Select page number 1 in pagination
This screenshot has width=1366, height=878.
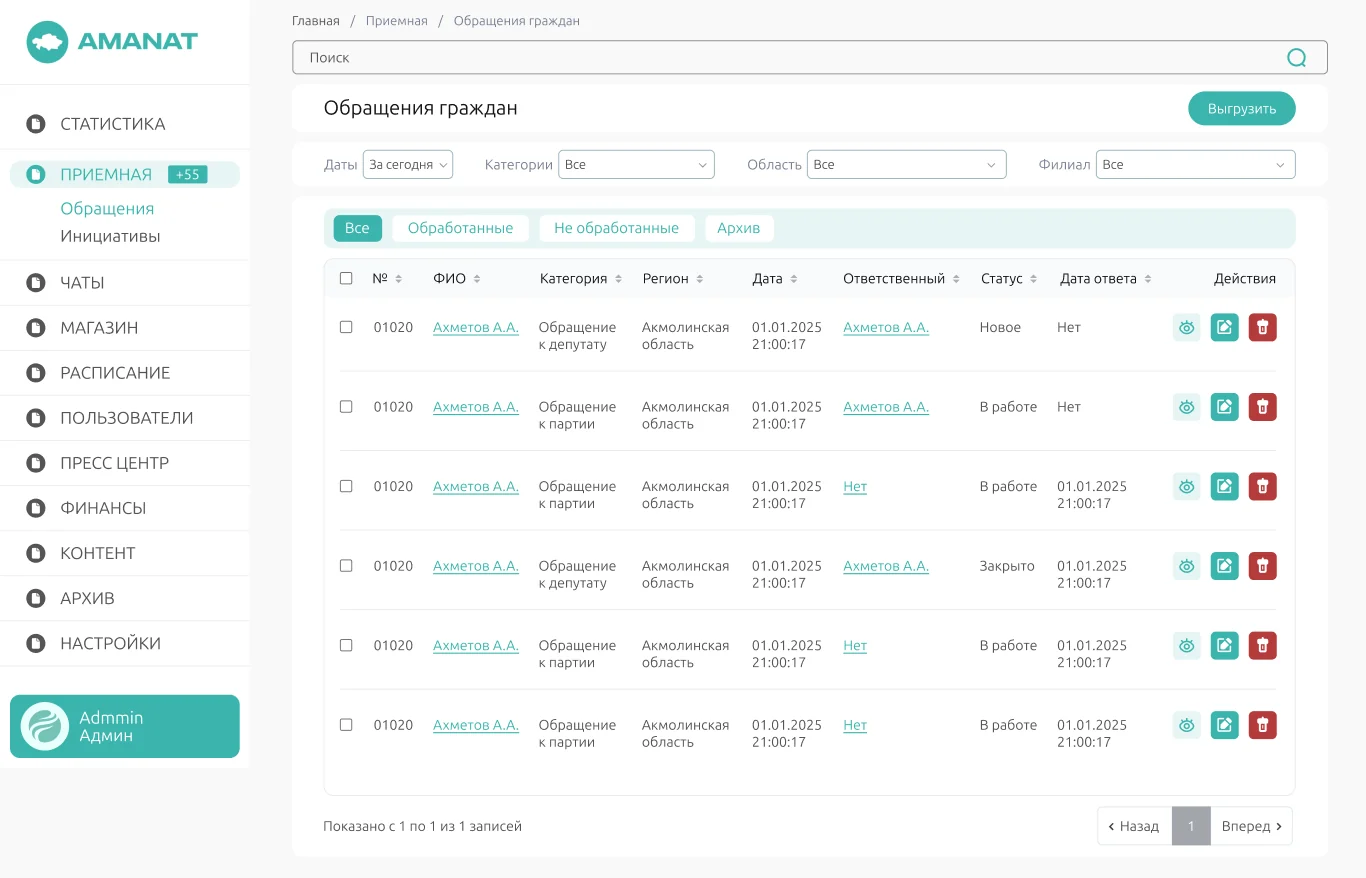coord(1191,826)
